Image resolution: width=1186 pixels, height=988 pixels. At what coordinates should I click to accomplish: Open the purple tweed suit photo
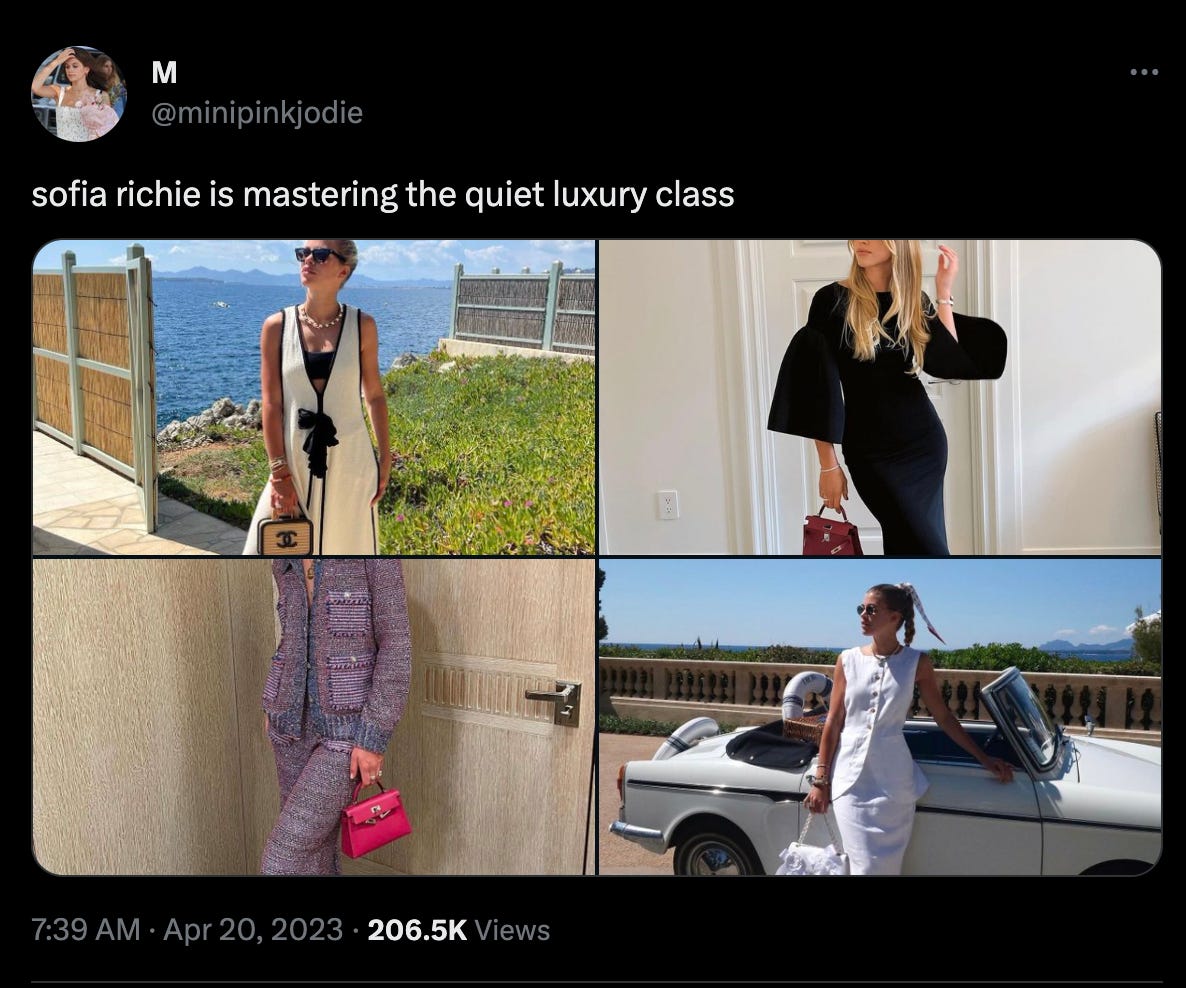[314, 716]
